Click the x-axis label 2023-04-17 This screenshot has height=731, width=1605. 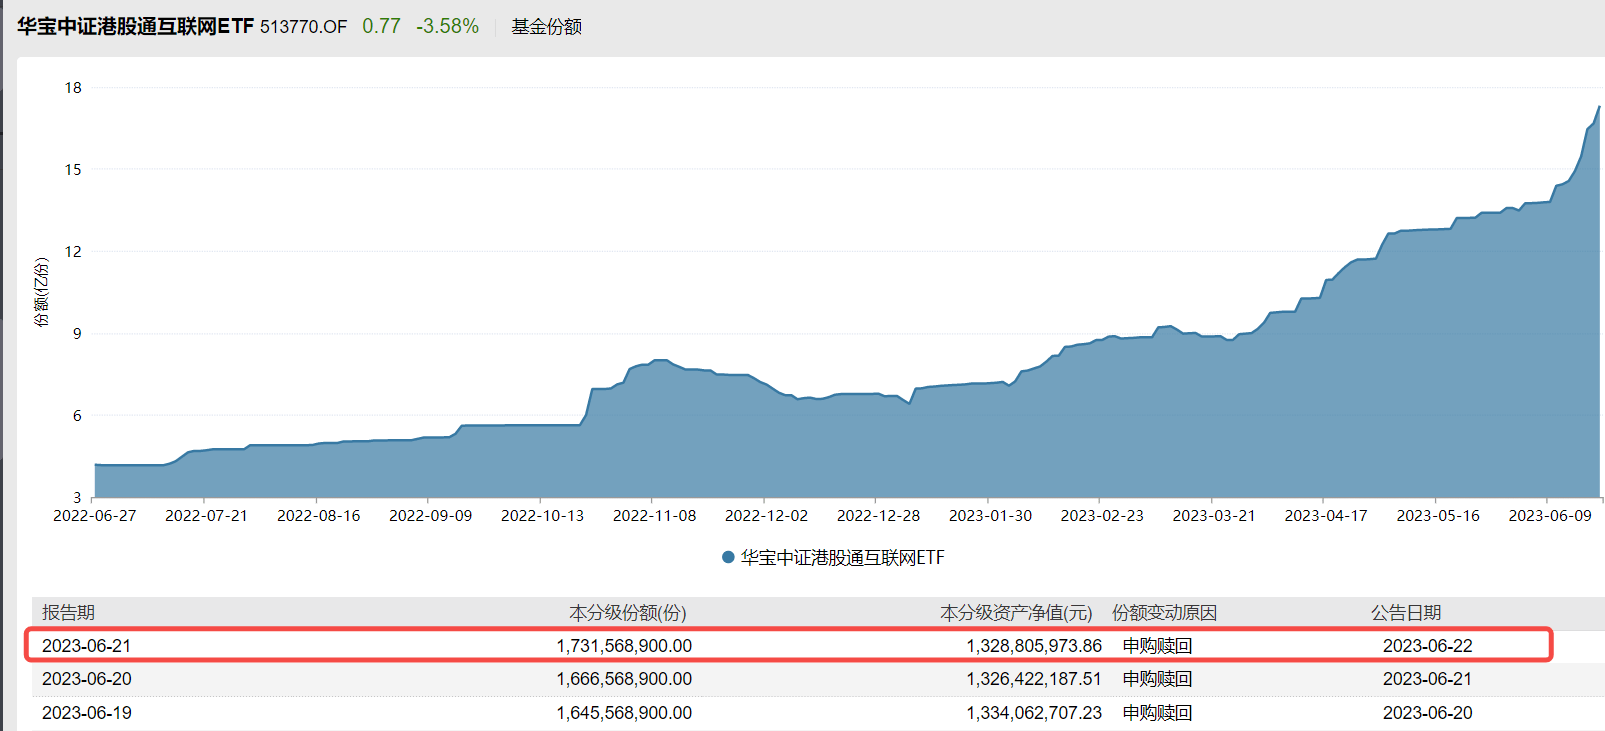[x=1326, y=516]
